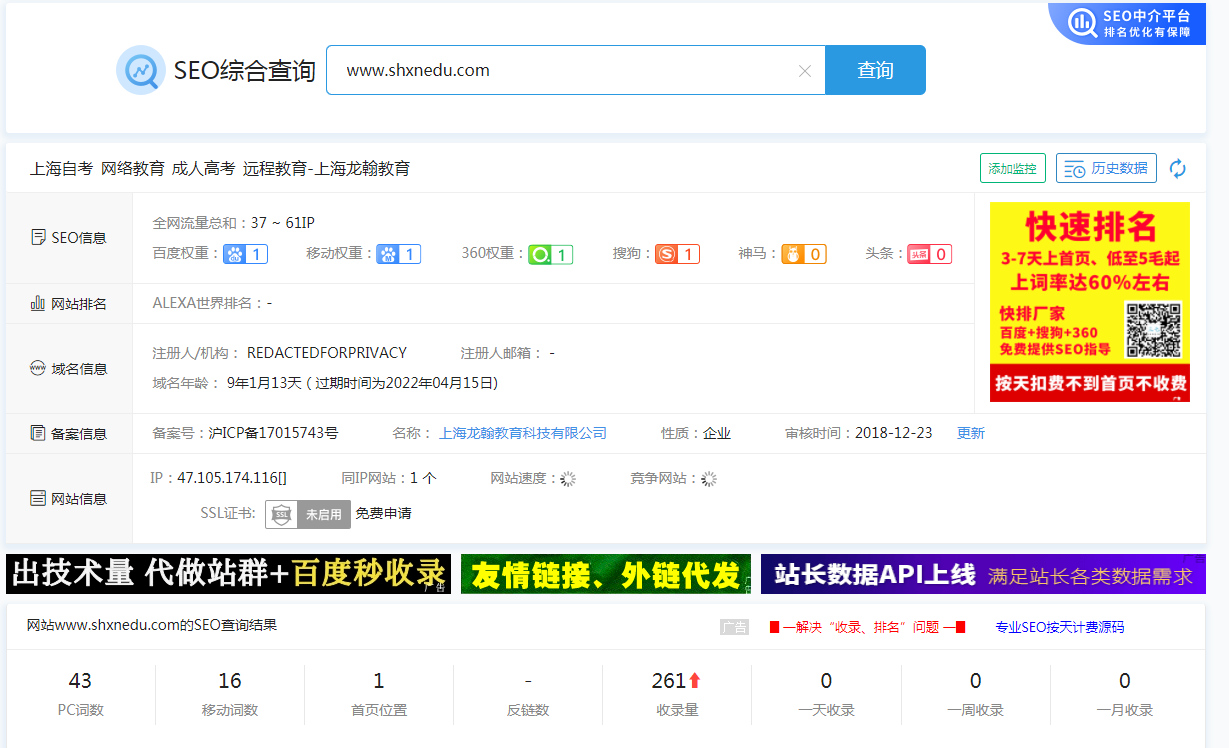Click the 解决收录、排名问题 red ad link
1229x748 pixels.
click(867, 627)
